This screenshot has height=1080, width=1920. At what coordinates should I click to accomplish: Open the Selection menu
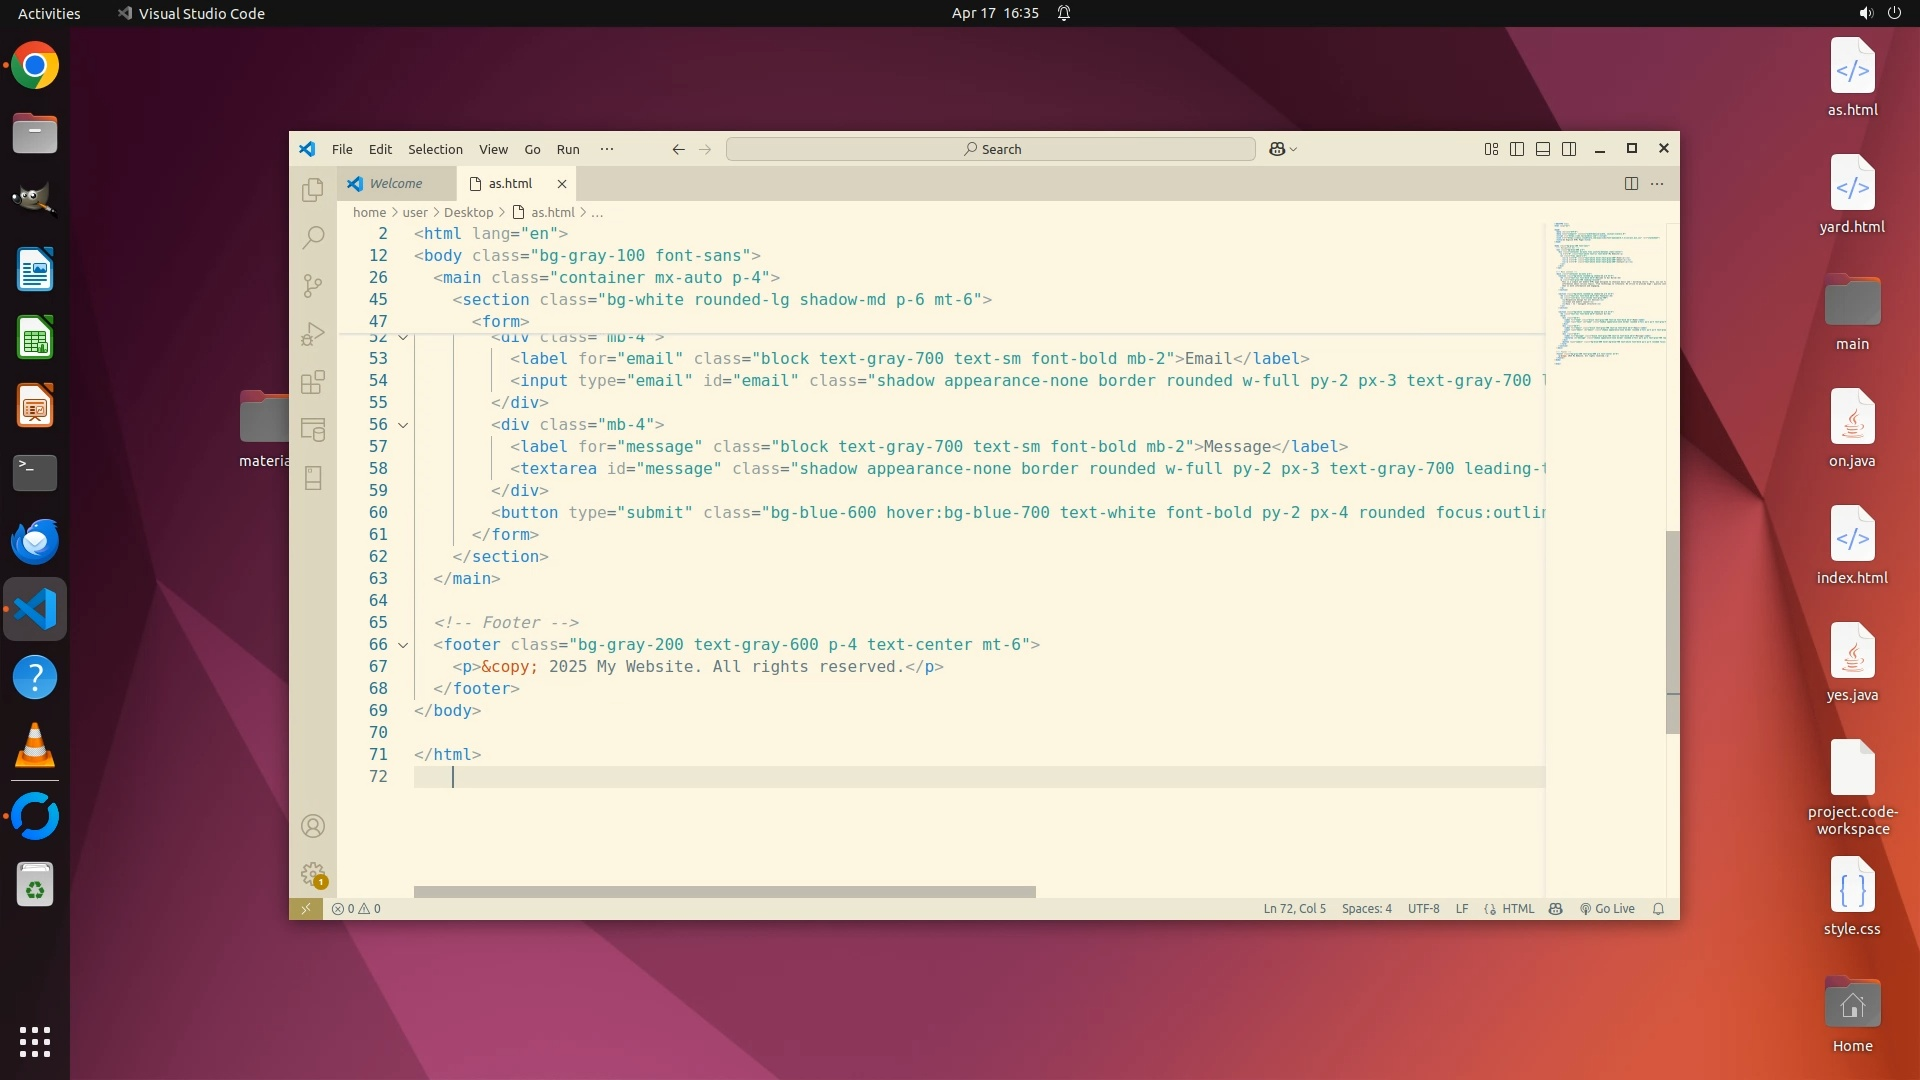[435, 149]
